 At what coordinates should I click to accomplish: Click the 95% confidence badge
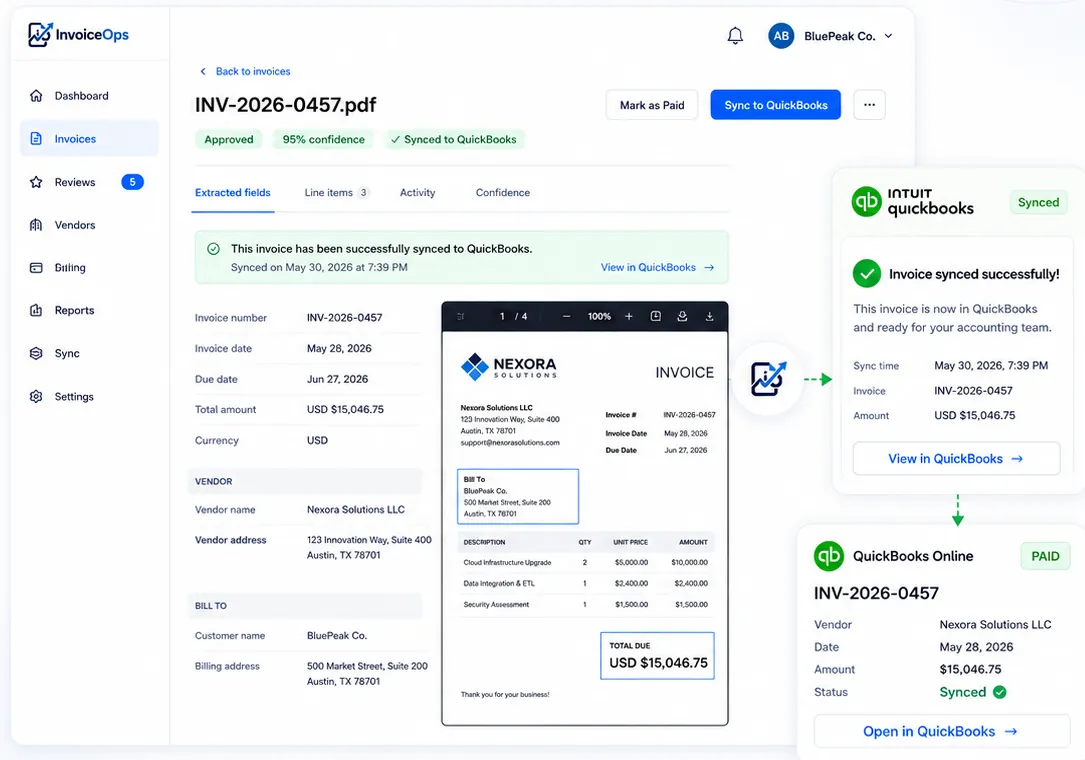(x=323, y=139)
